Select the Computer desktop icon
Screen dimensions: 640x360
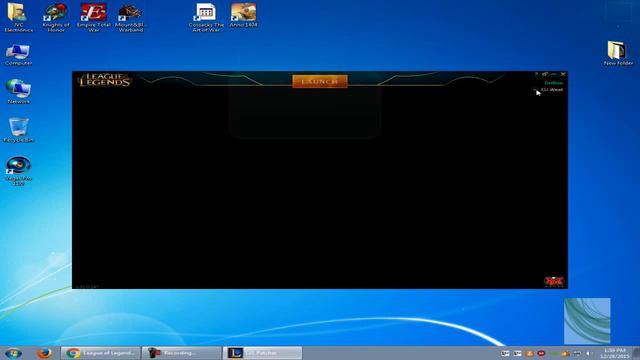(x=18, y=55)
